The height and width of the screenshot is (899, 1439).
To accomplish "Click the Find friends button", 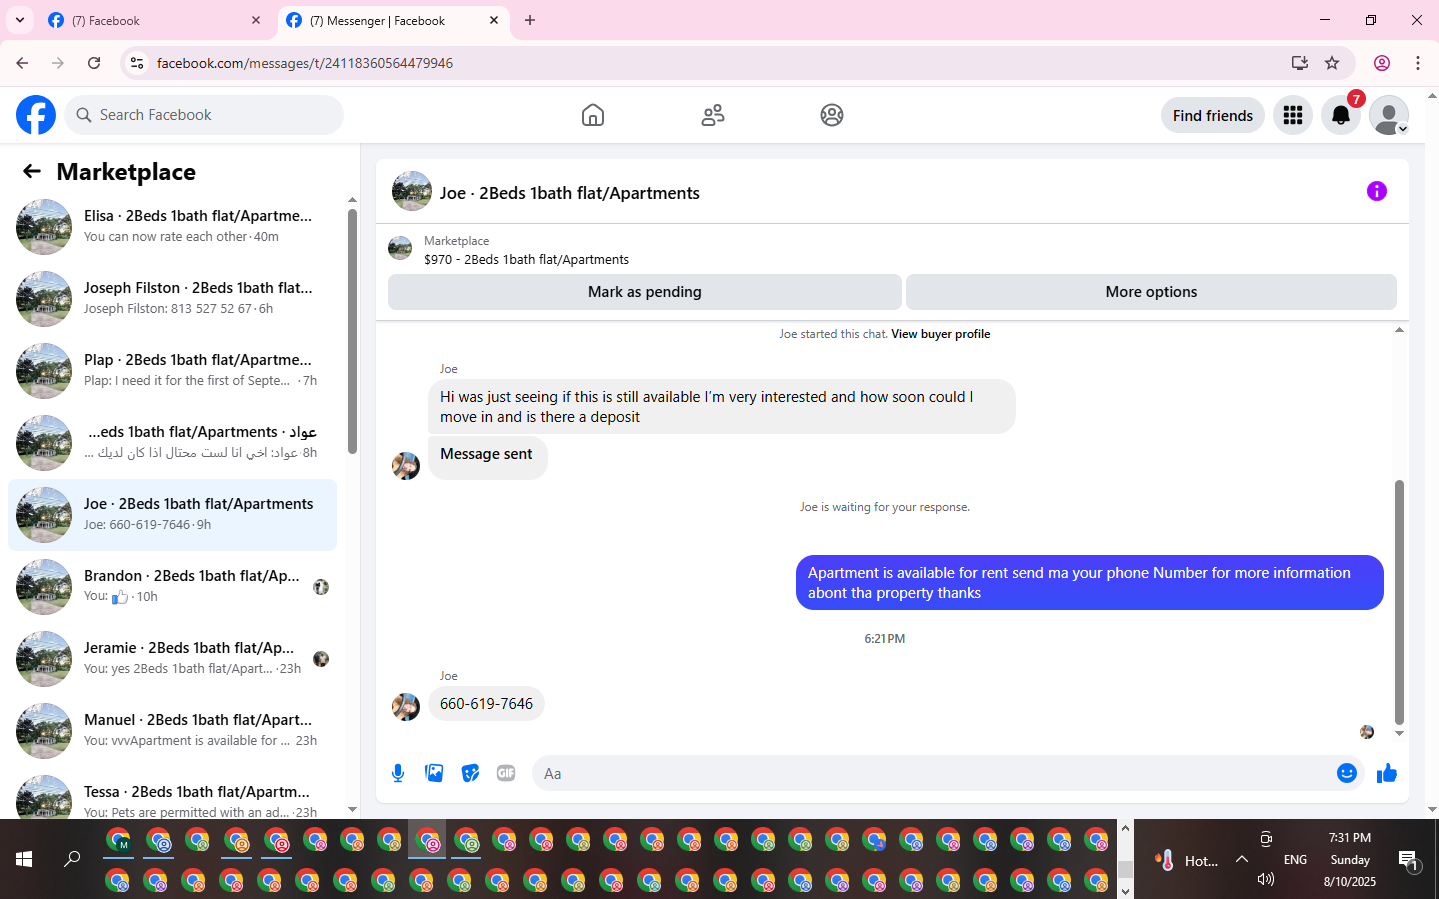I will pyautogui.click(x=1213, y=115).
